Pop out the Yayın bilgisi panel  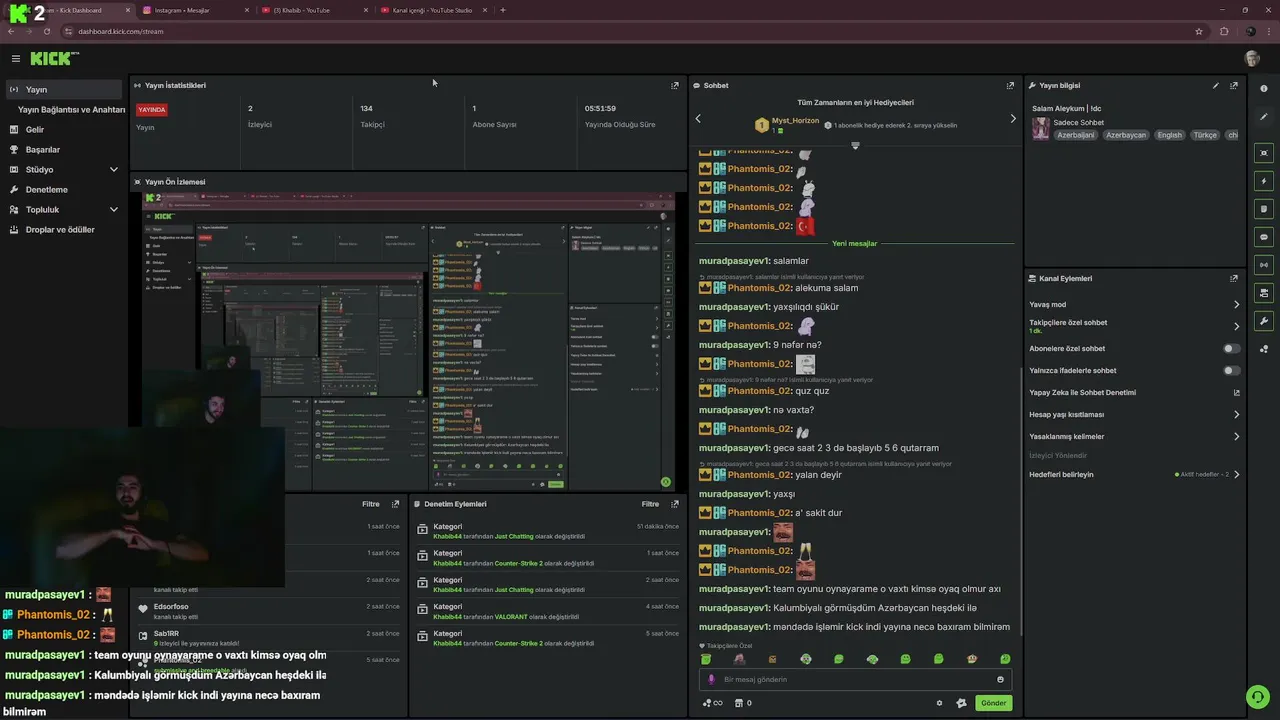1234,85
